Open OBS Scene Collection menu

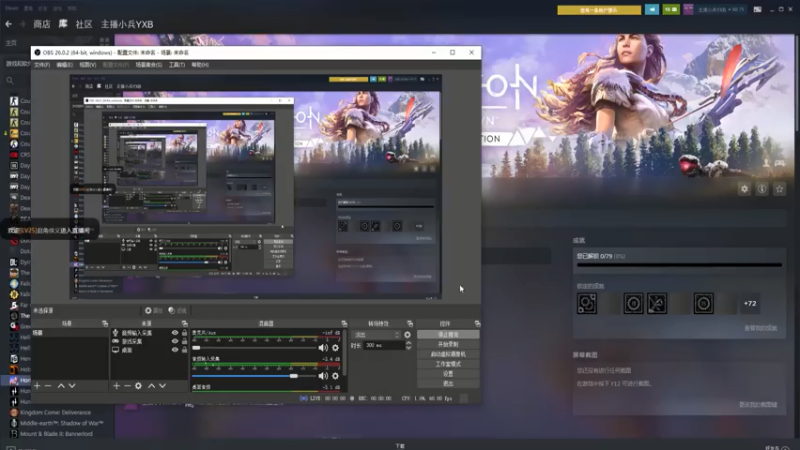tap(148, 65)
